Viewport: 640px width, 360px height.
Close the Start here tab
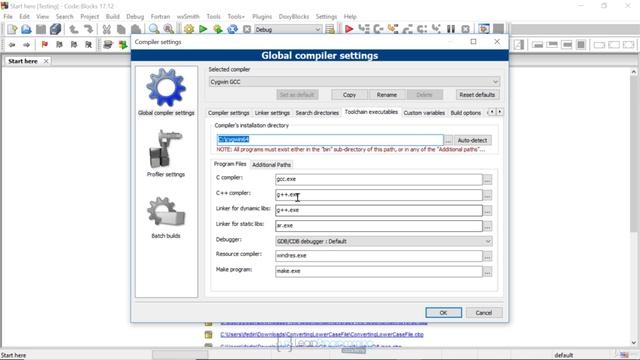pos(46,61)
